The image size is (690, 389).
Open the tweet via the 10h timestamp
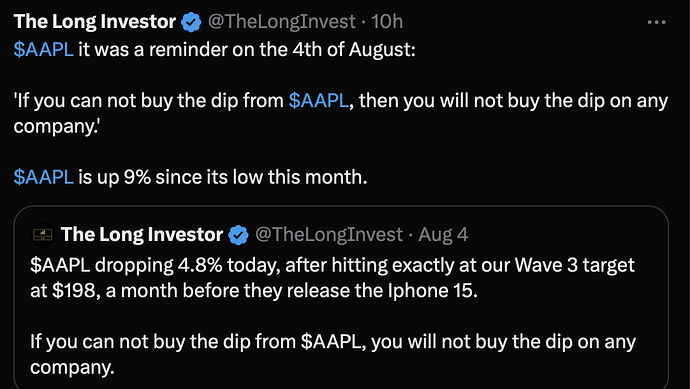point(387,22)
